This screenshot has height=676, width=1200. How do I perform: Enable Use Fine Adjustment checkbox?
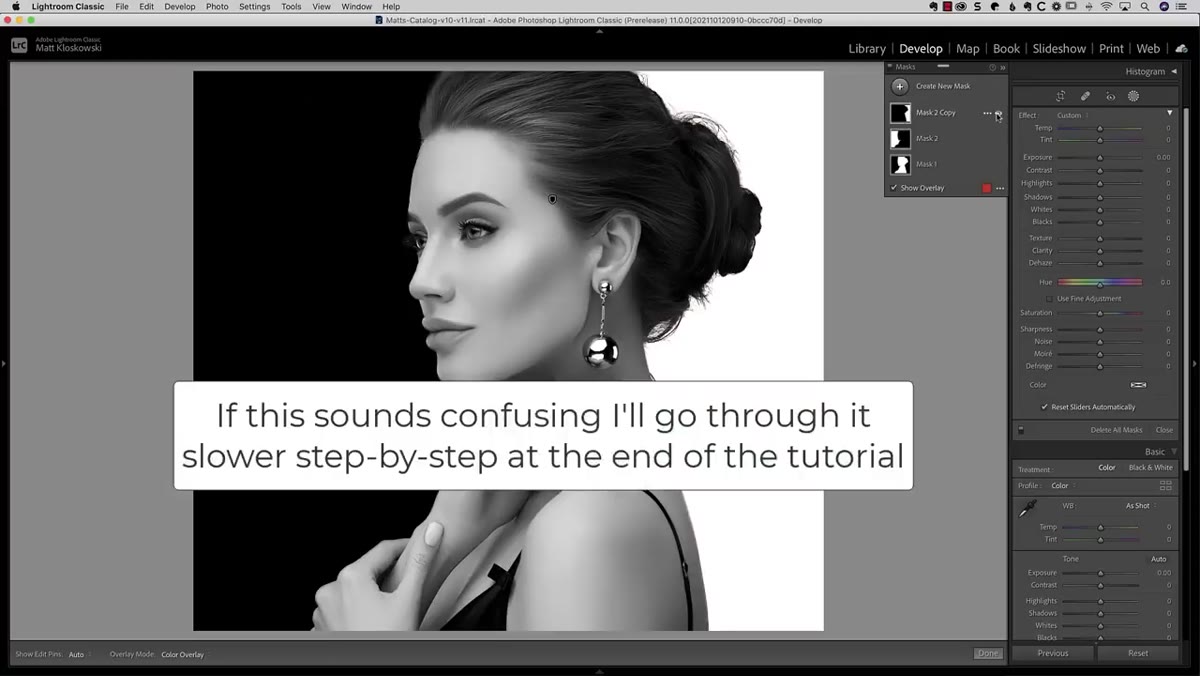[x=1049, y=298]
